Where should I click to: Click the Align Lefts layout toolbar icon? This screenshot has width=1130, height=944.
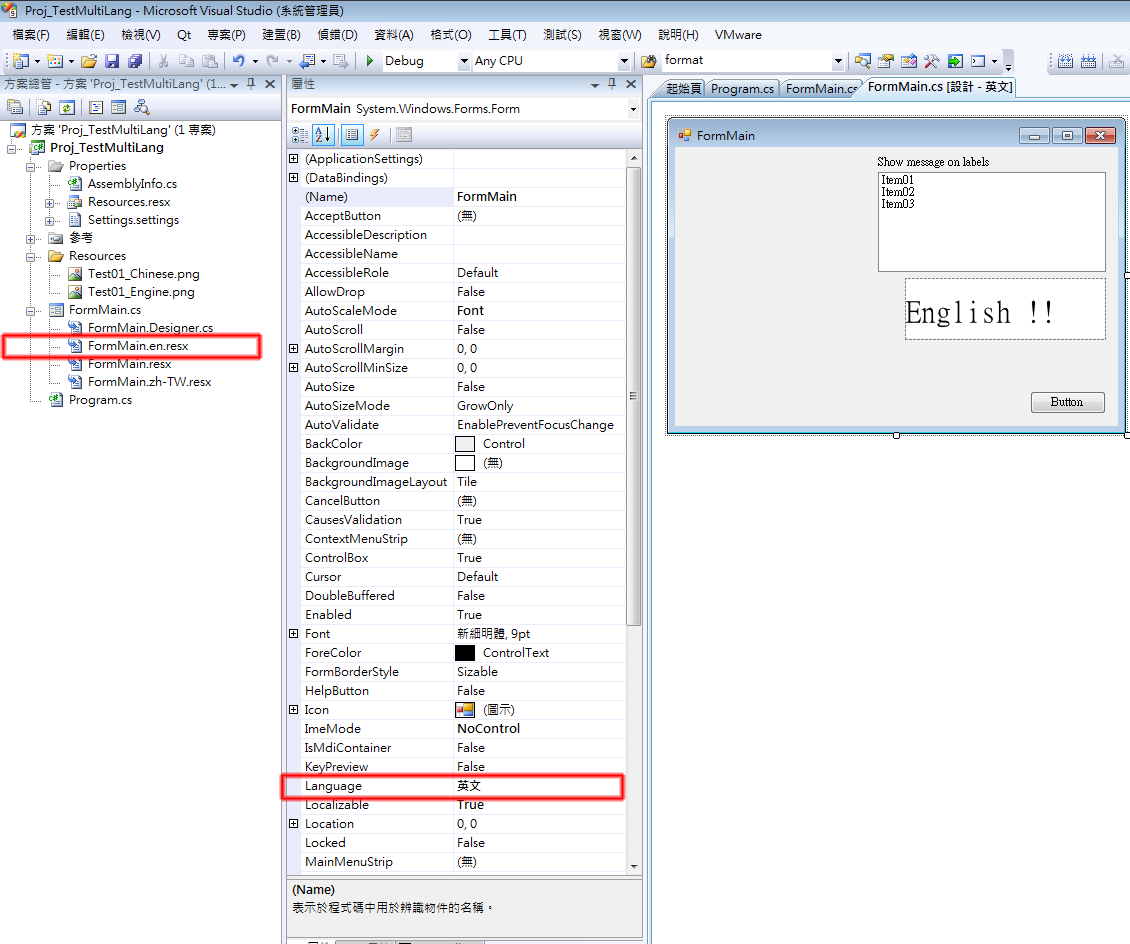[x=1088, y=61]
